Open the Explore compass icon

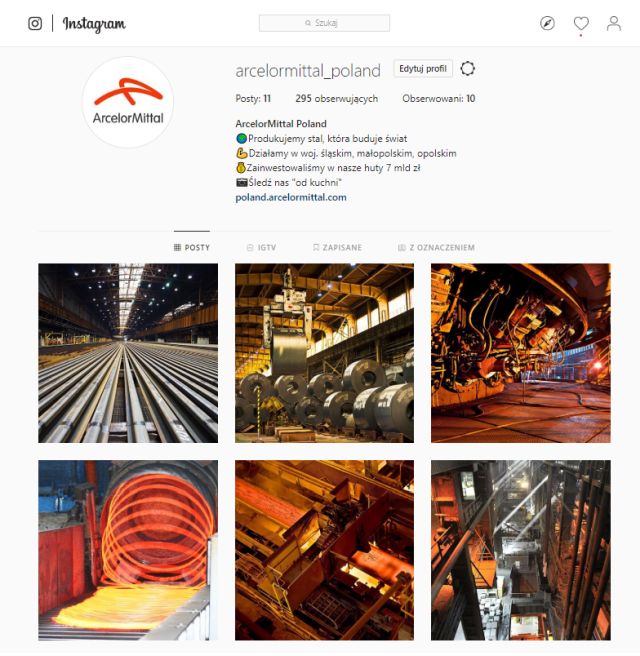547,23
